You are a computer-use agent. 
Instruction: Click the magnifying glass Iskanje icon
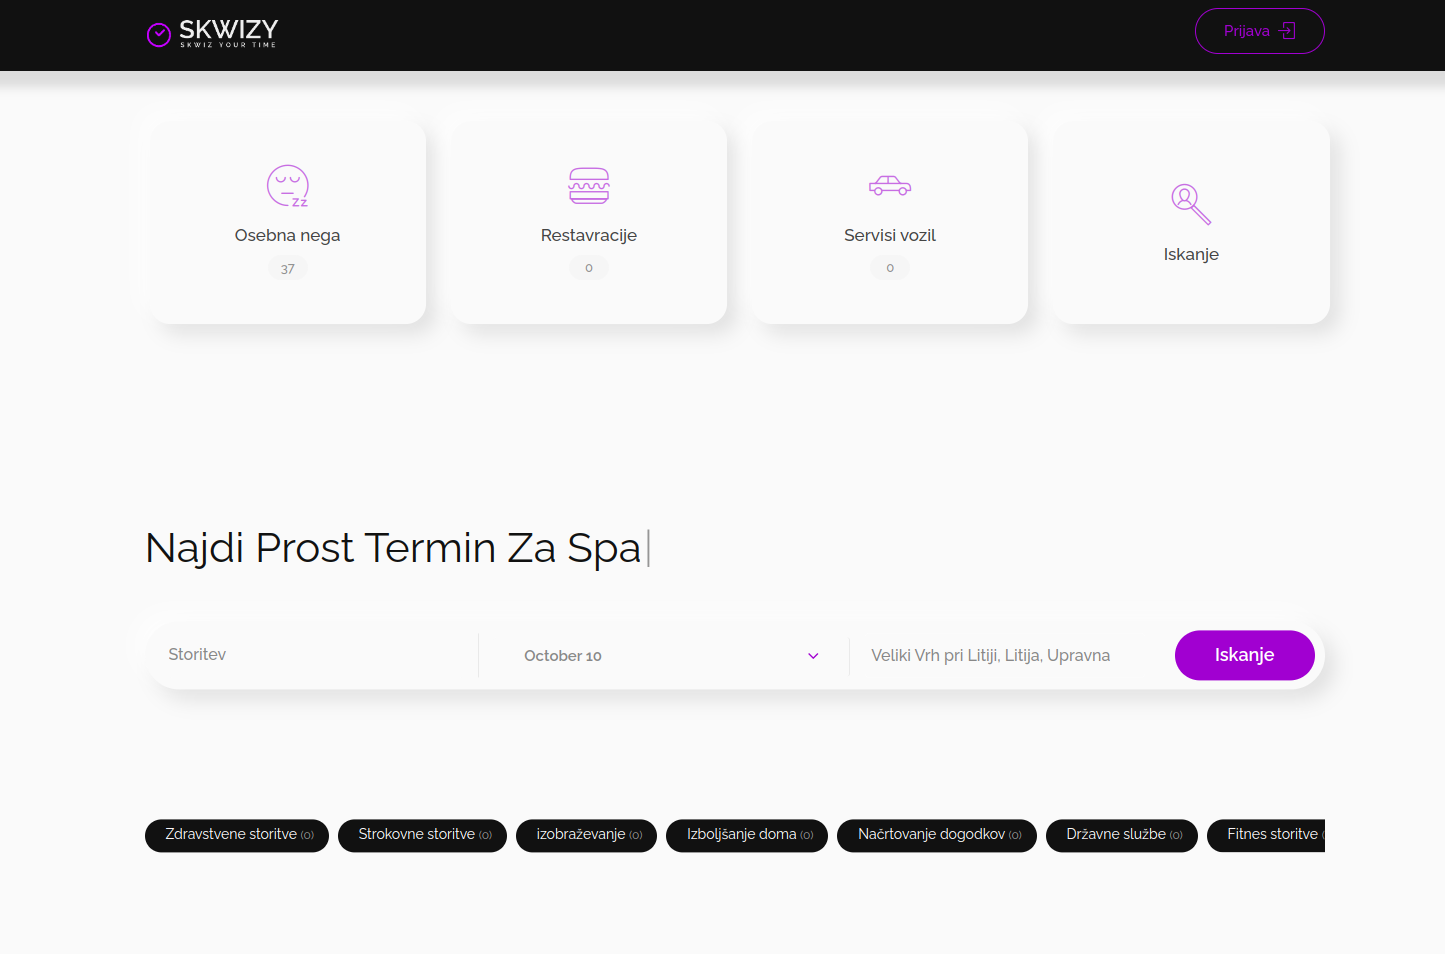pyautogui.click(x=1191, y=204)
